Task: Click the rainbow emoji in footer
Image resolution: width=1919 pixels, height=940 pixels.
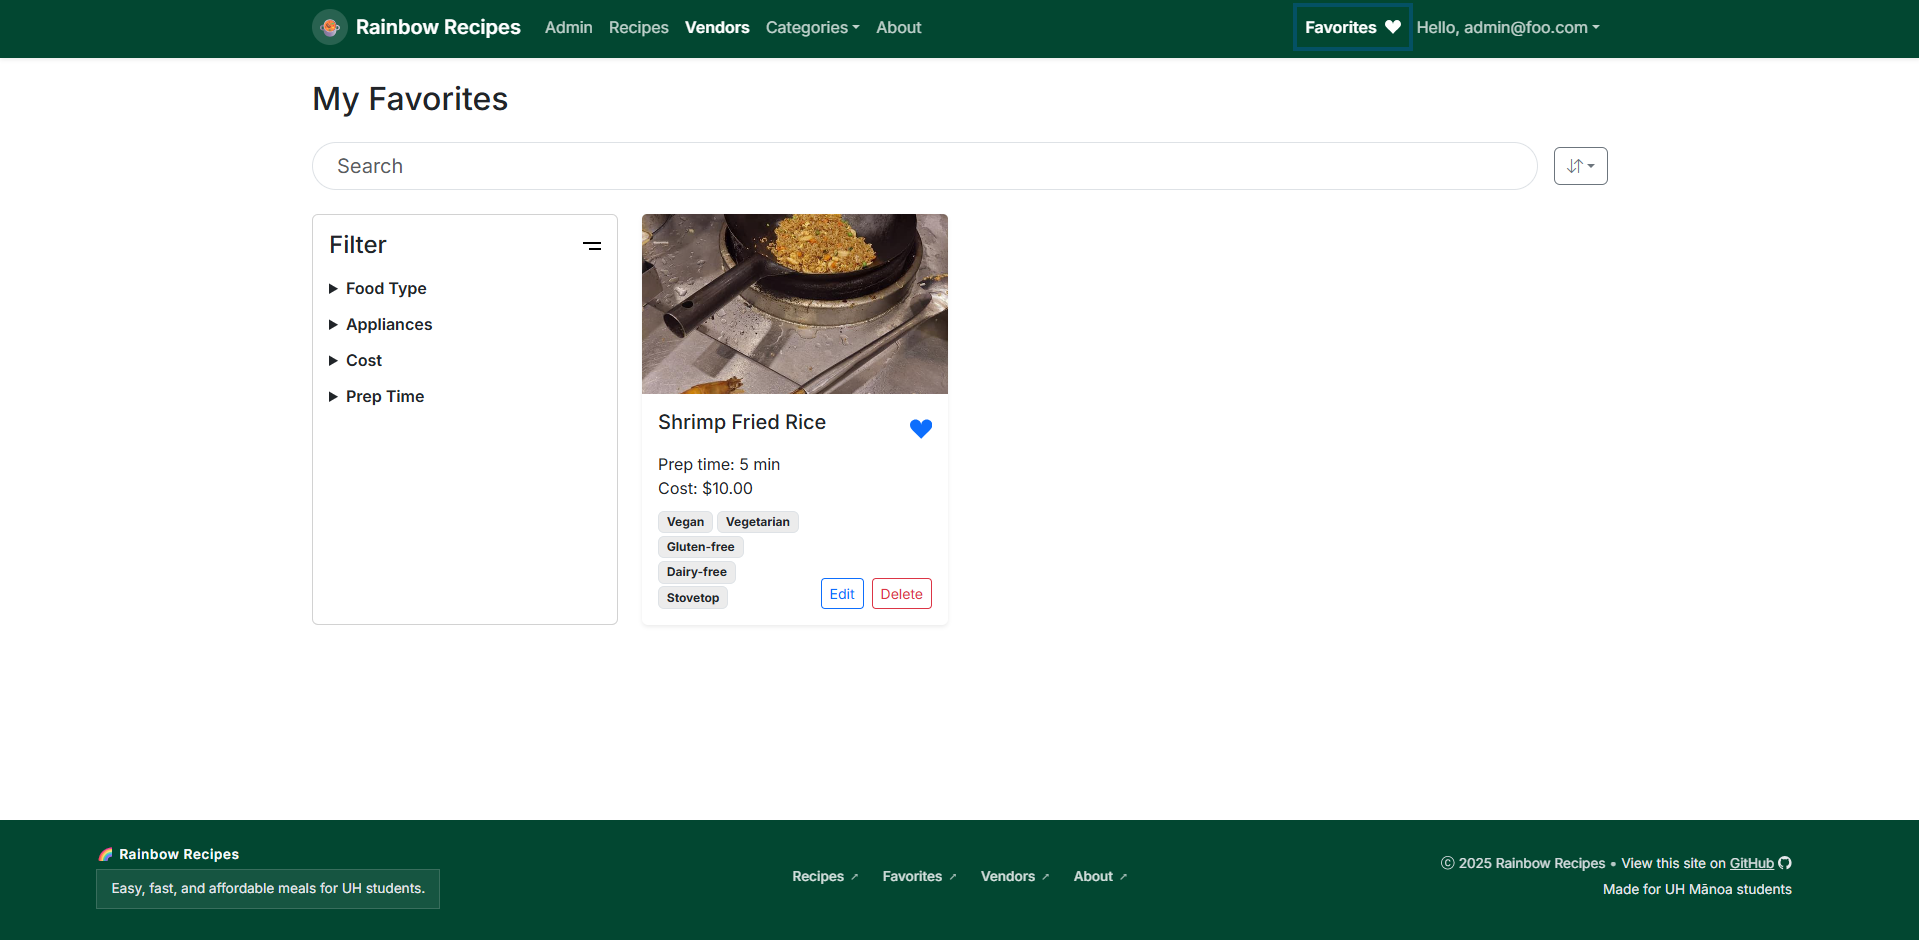Action: click(x=105, y=854)
